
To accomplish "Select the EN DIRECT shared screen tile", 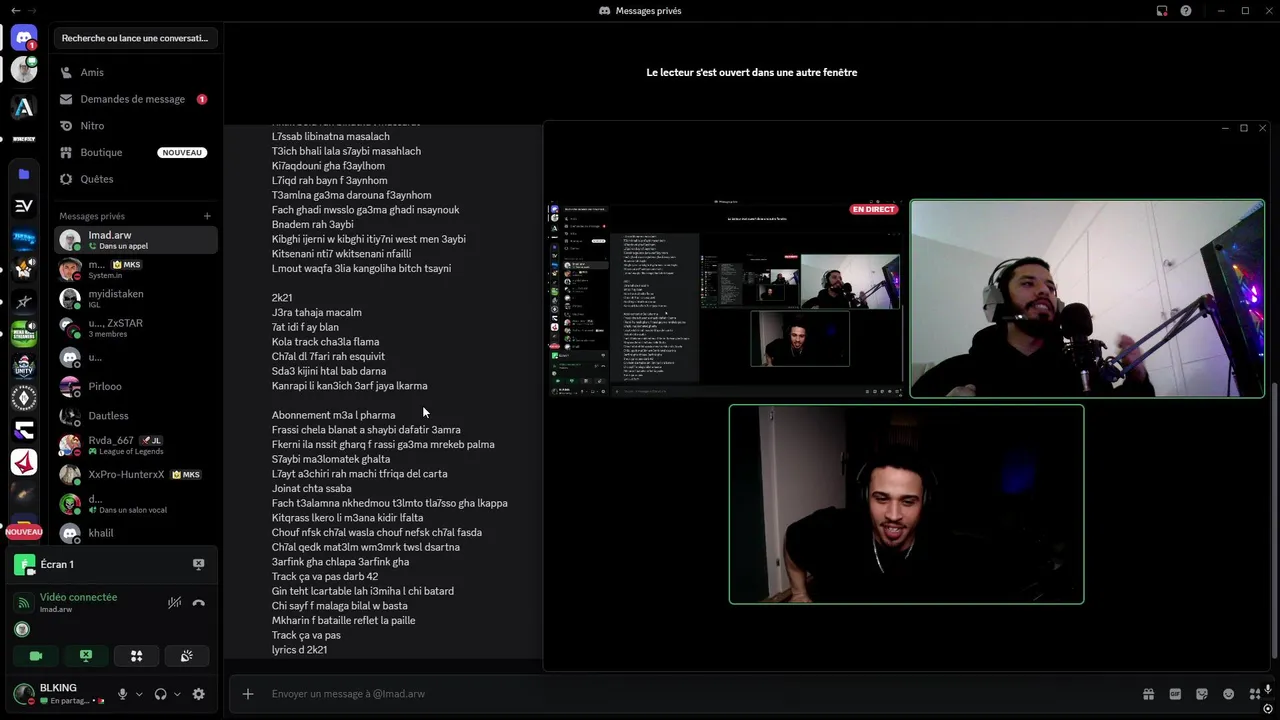I will [x=726, y=298].
